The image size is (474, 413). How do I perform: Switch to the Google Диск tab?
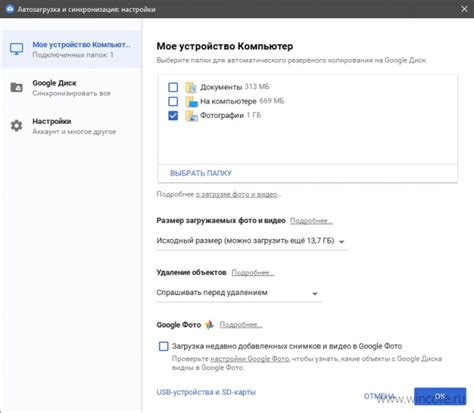71,88
